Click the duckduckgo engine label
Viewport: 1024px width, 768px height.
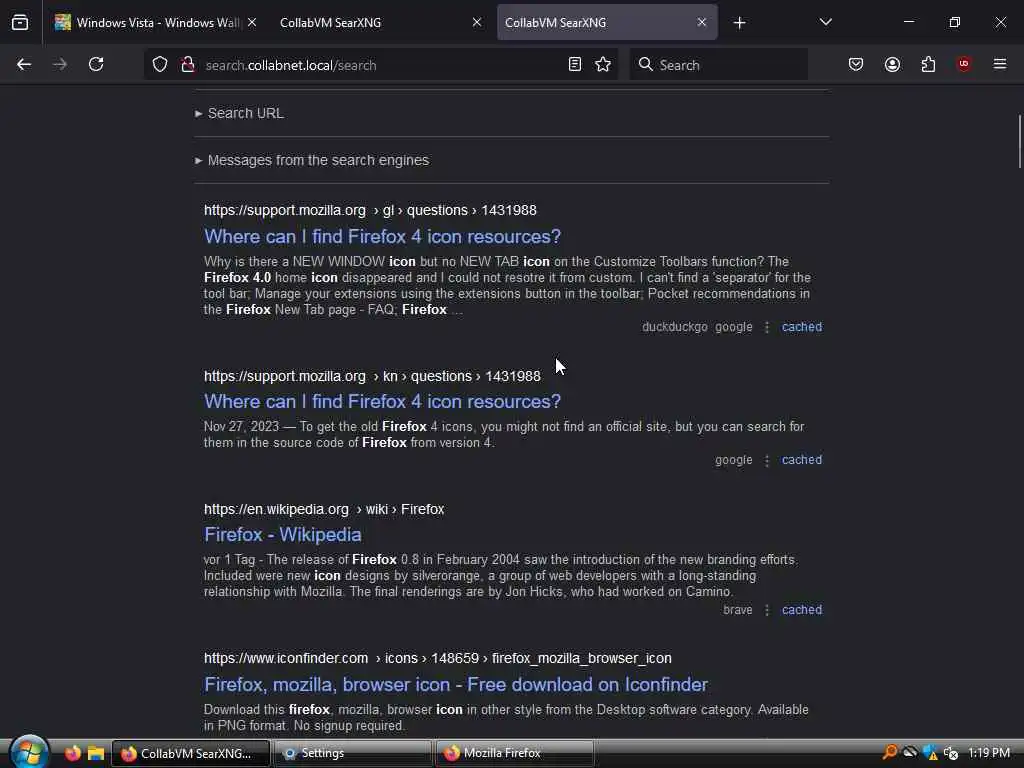click(675, 327)
